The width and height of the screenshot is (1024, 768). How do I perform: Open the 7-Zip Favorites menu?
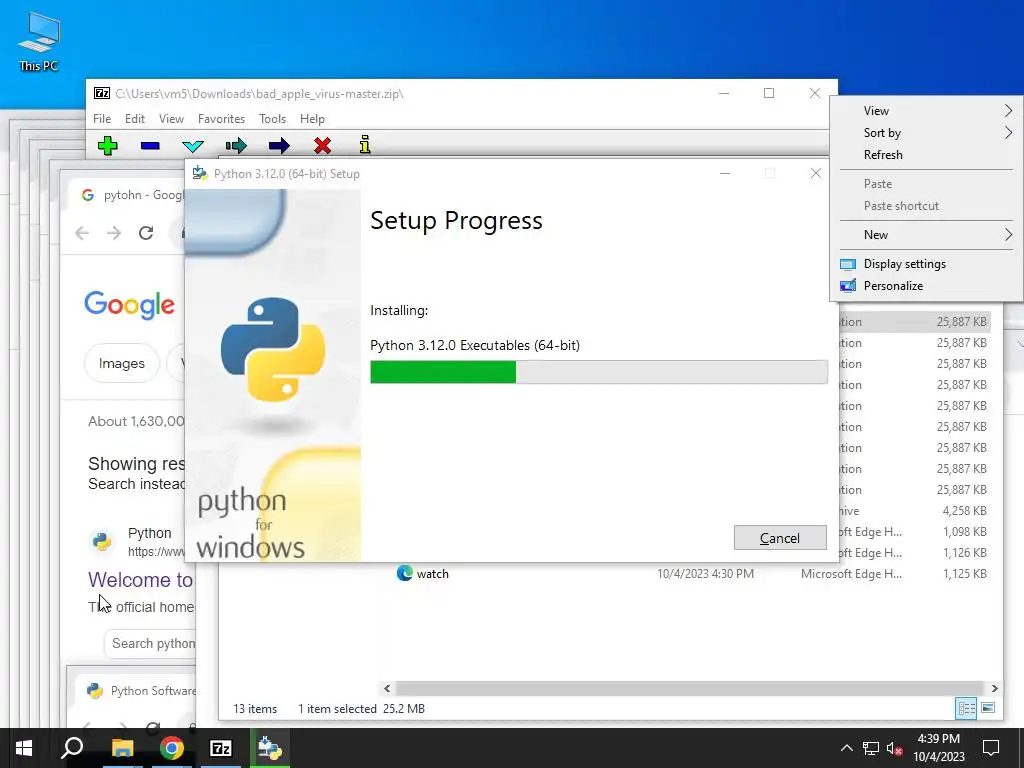221,119
